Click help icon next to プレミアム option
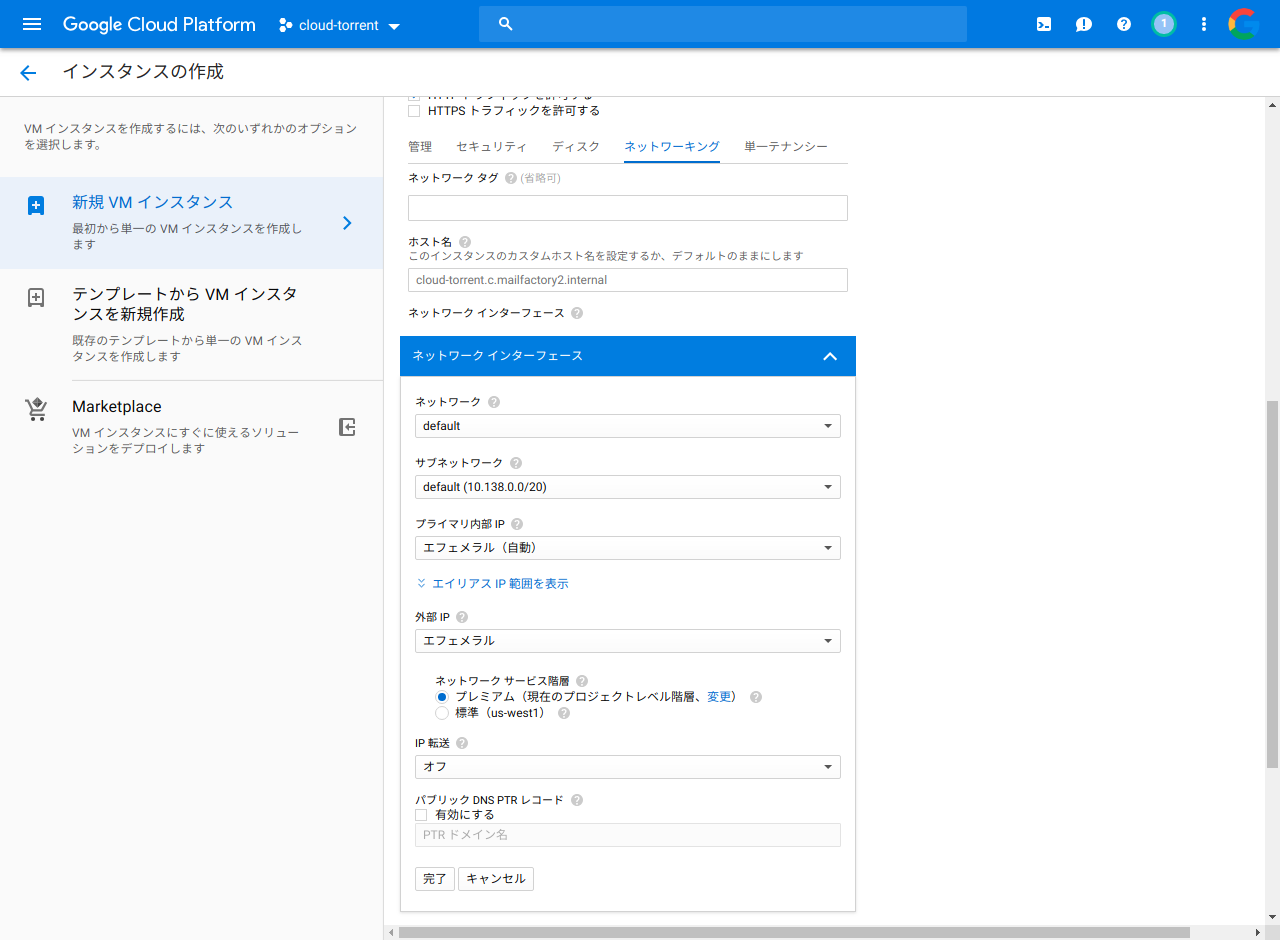Image resolution: width=1280 pixels, height=940 pixels. coord(756,697)
